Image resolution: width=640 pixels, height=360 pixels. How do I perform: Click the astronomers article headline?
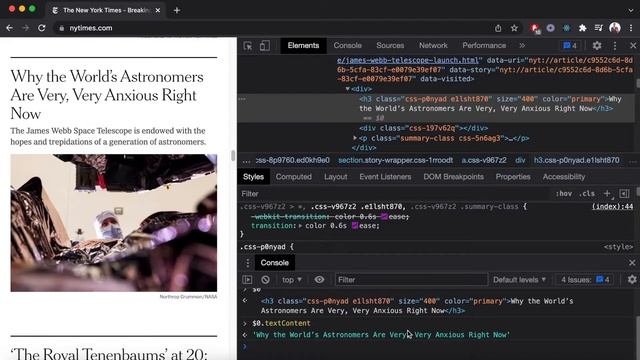(107, 95)
